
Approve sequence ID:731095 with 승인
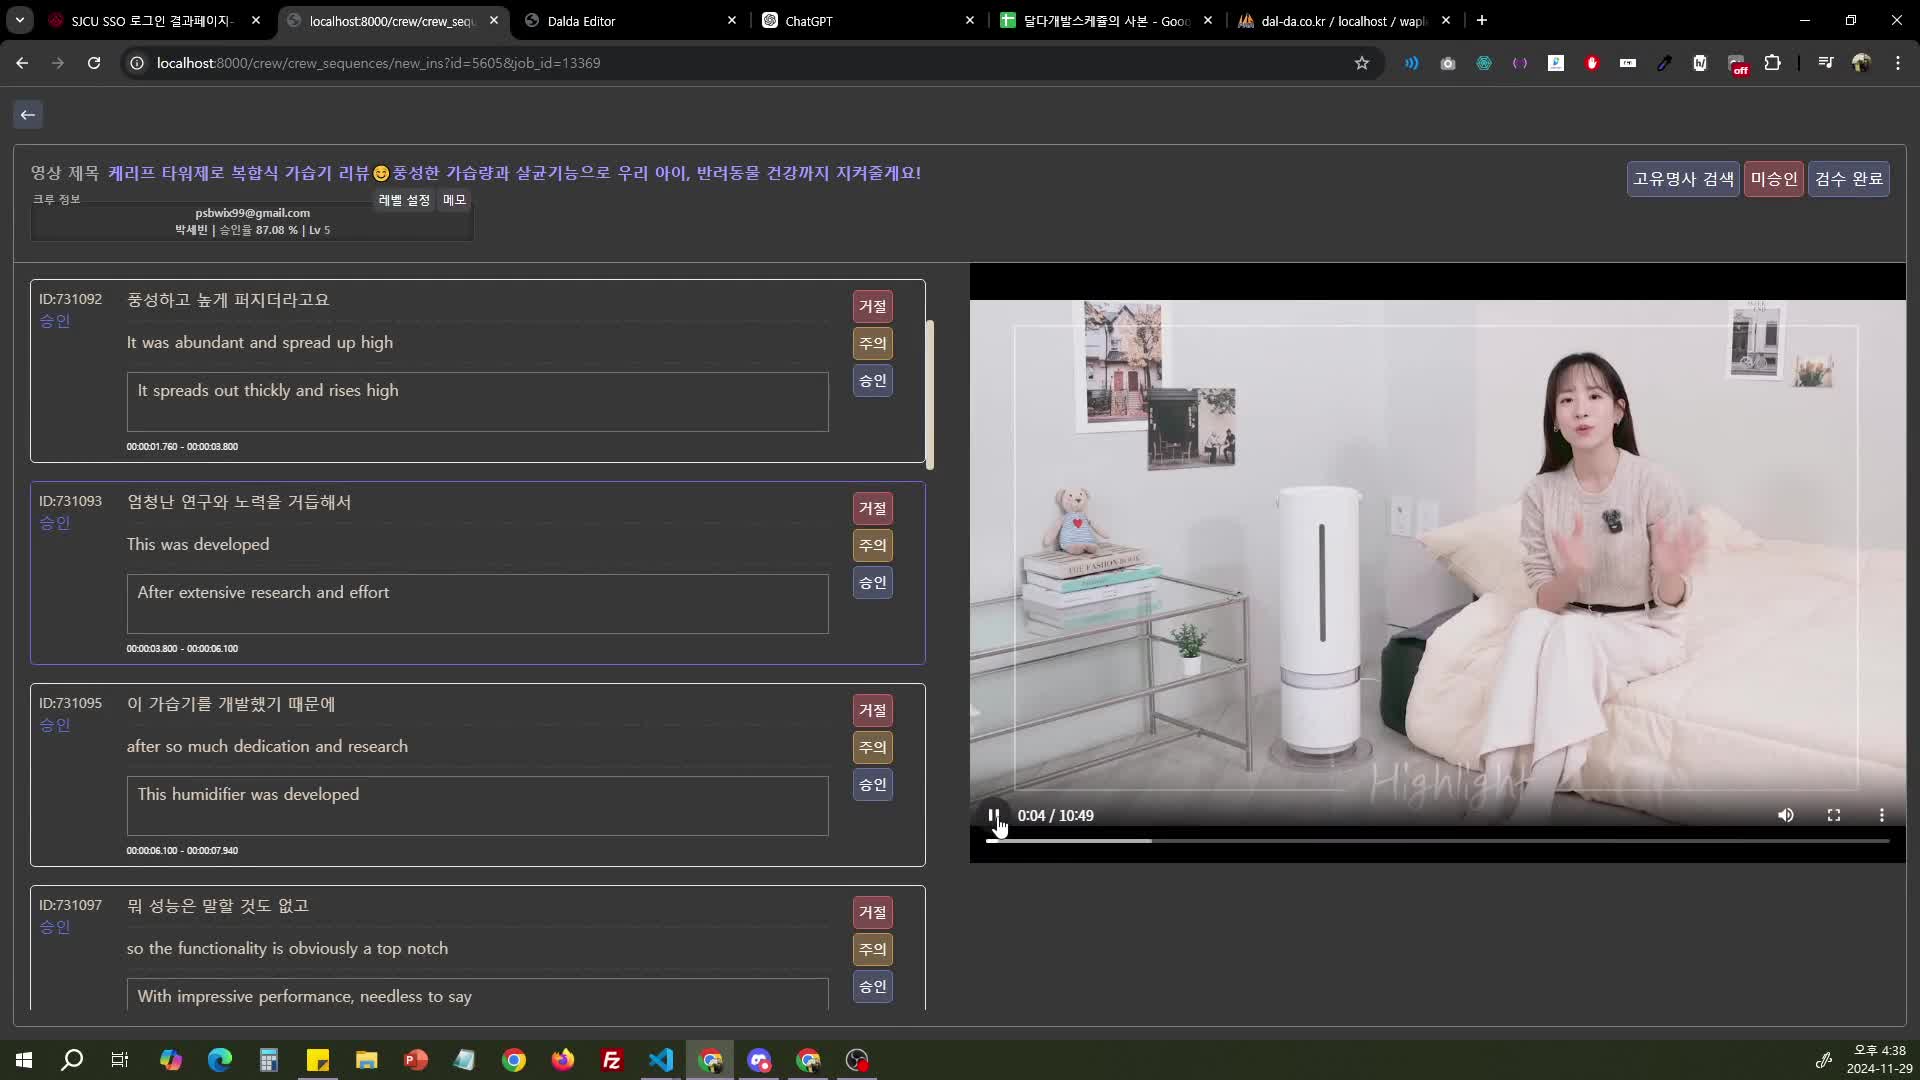[873, 784]
